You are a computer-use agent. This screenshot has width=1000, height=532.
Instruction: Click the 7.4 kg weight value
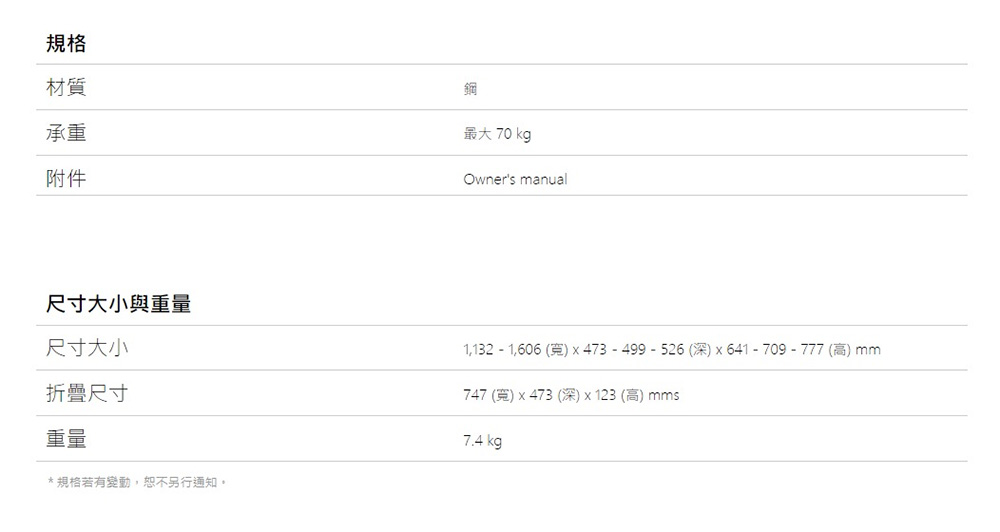tap(482, 441)
